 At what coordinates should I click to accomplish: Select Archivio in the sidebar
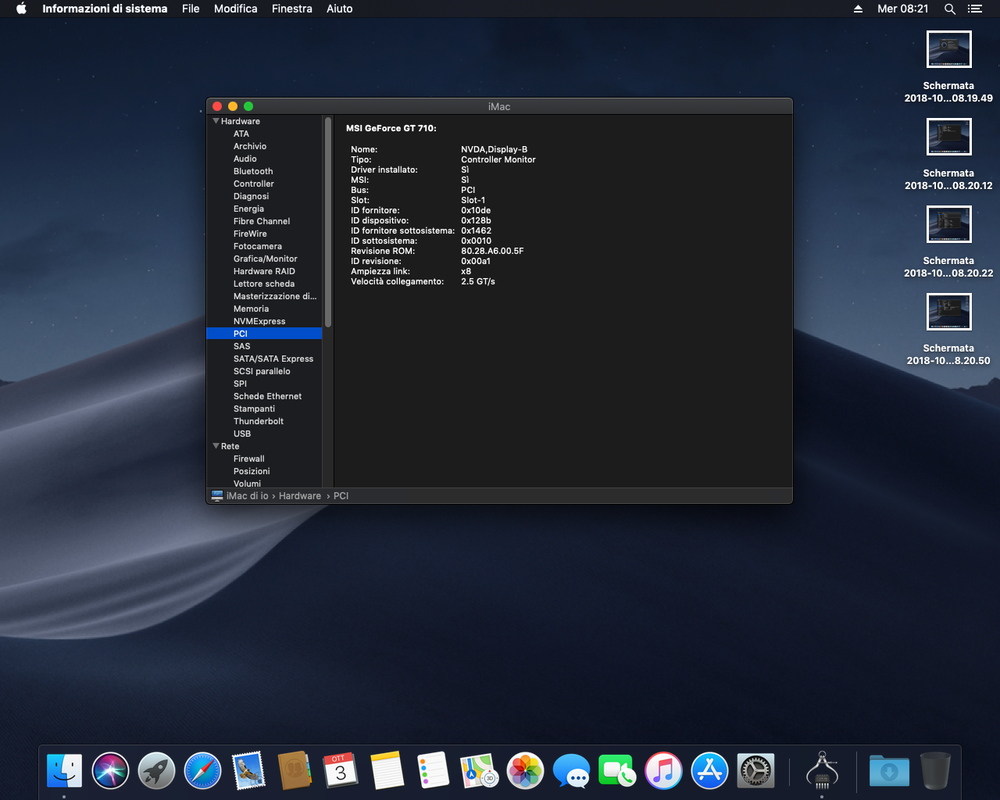click(x=264, y=146)
